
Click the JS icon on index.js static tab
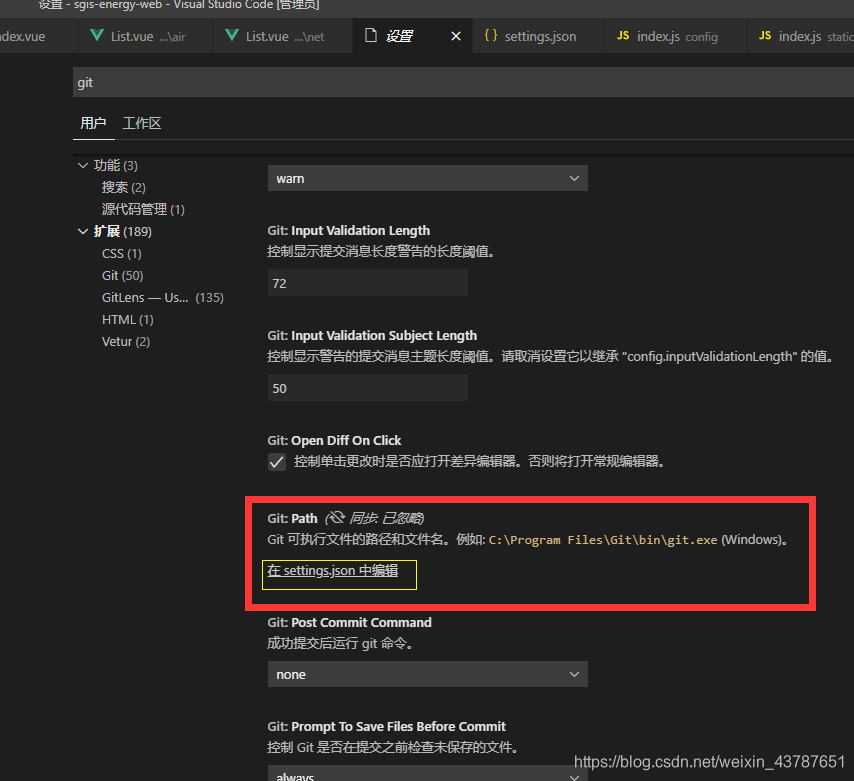(x=765, y=36)
